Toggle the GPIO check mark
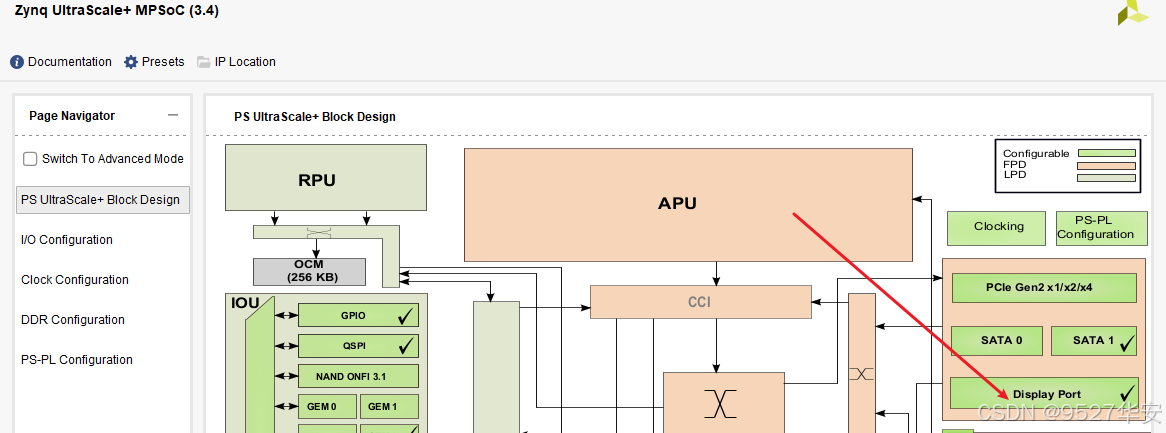The image size is (1166, 433). point(405,316)
